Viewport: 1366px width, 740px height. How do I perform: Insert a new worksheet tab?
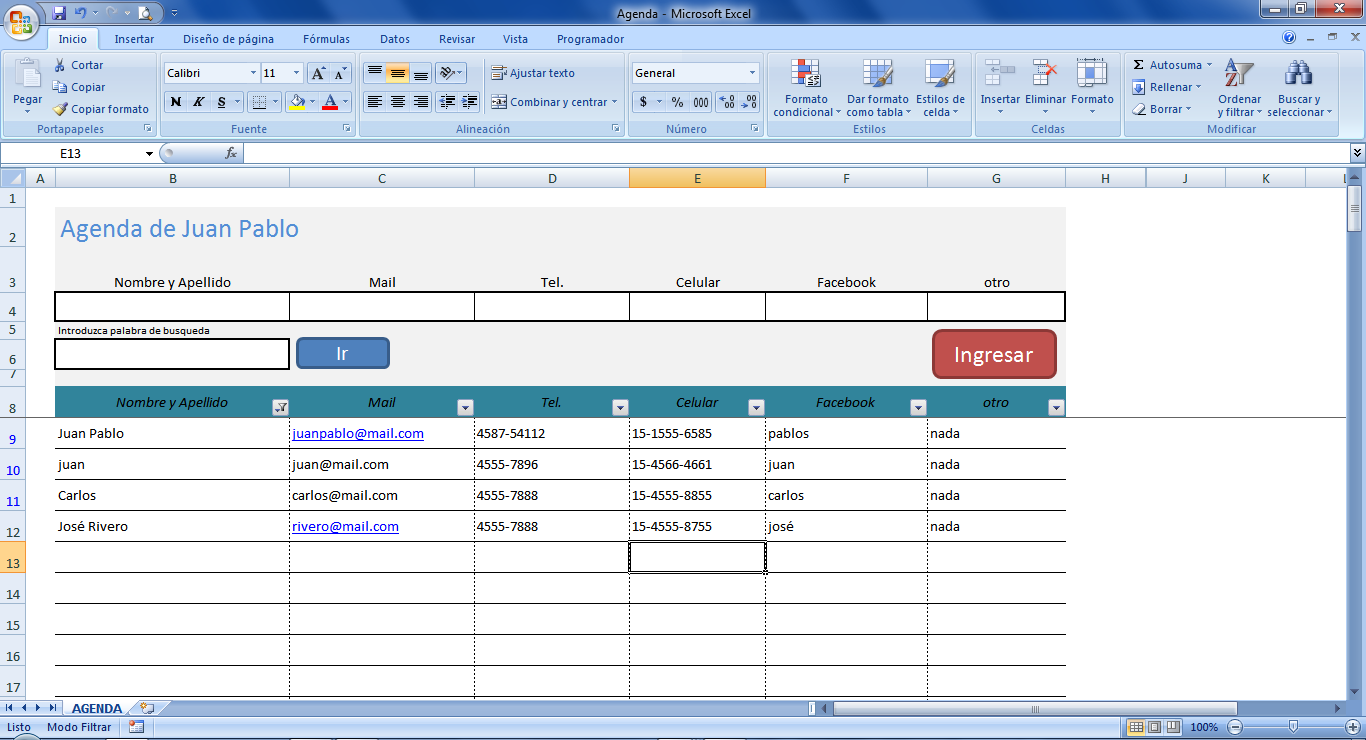pyautogui.click(x=146, y=708)
